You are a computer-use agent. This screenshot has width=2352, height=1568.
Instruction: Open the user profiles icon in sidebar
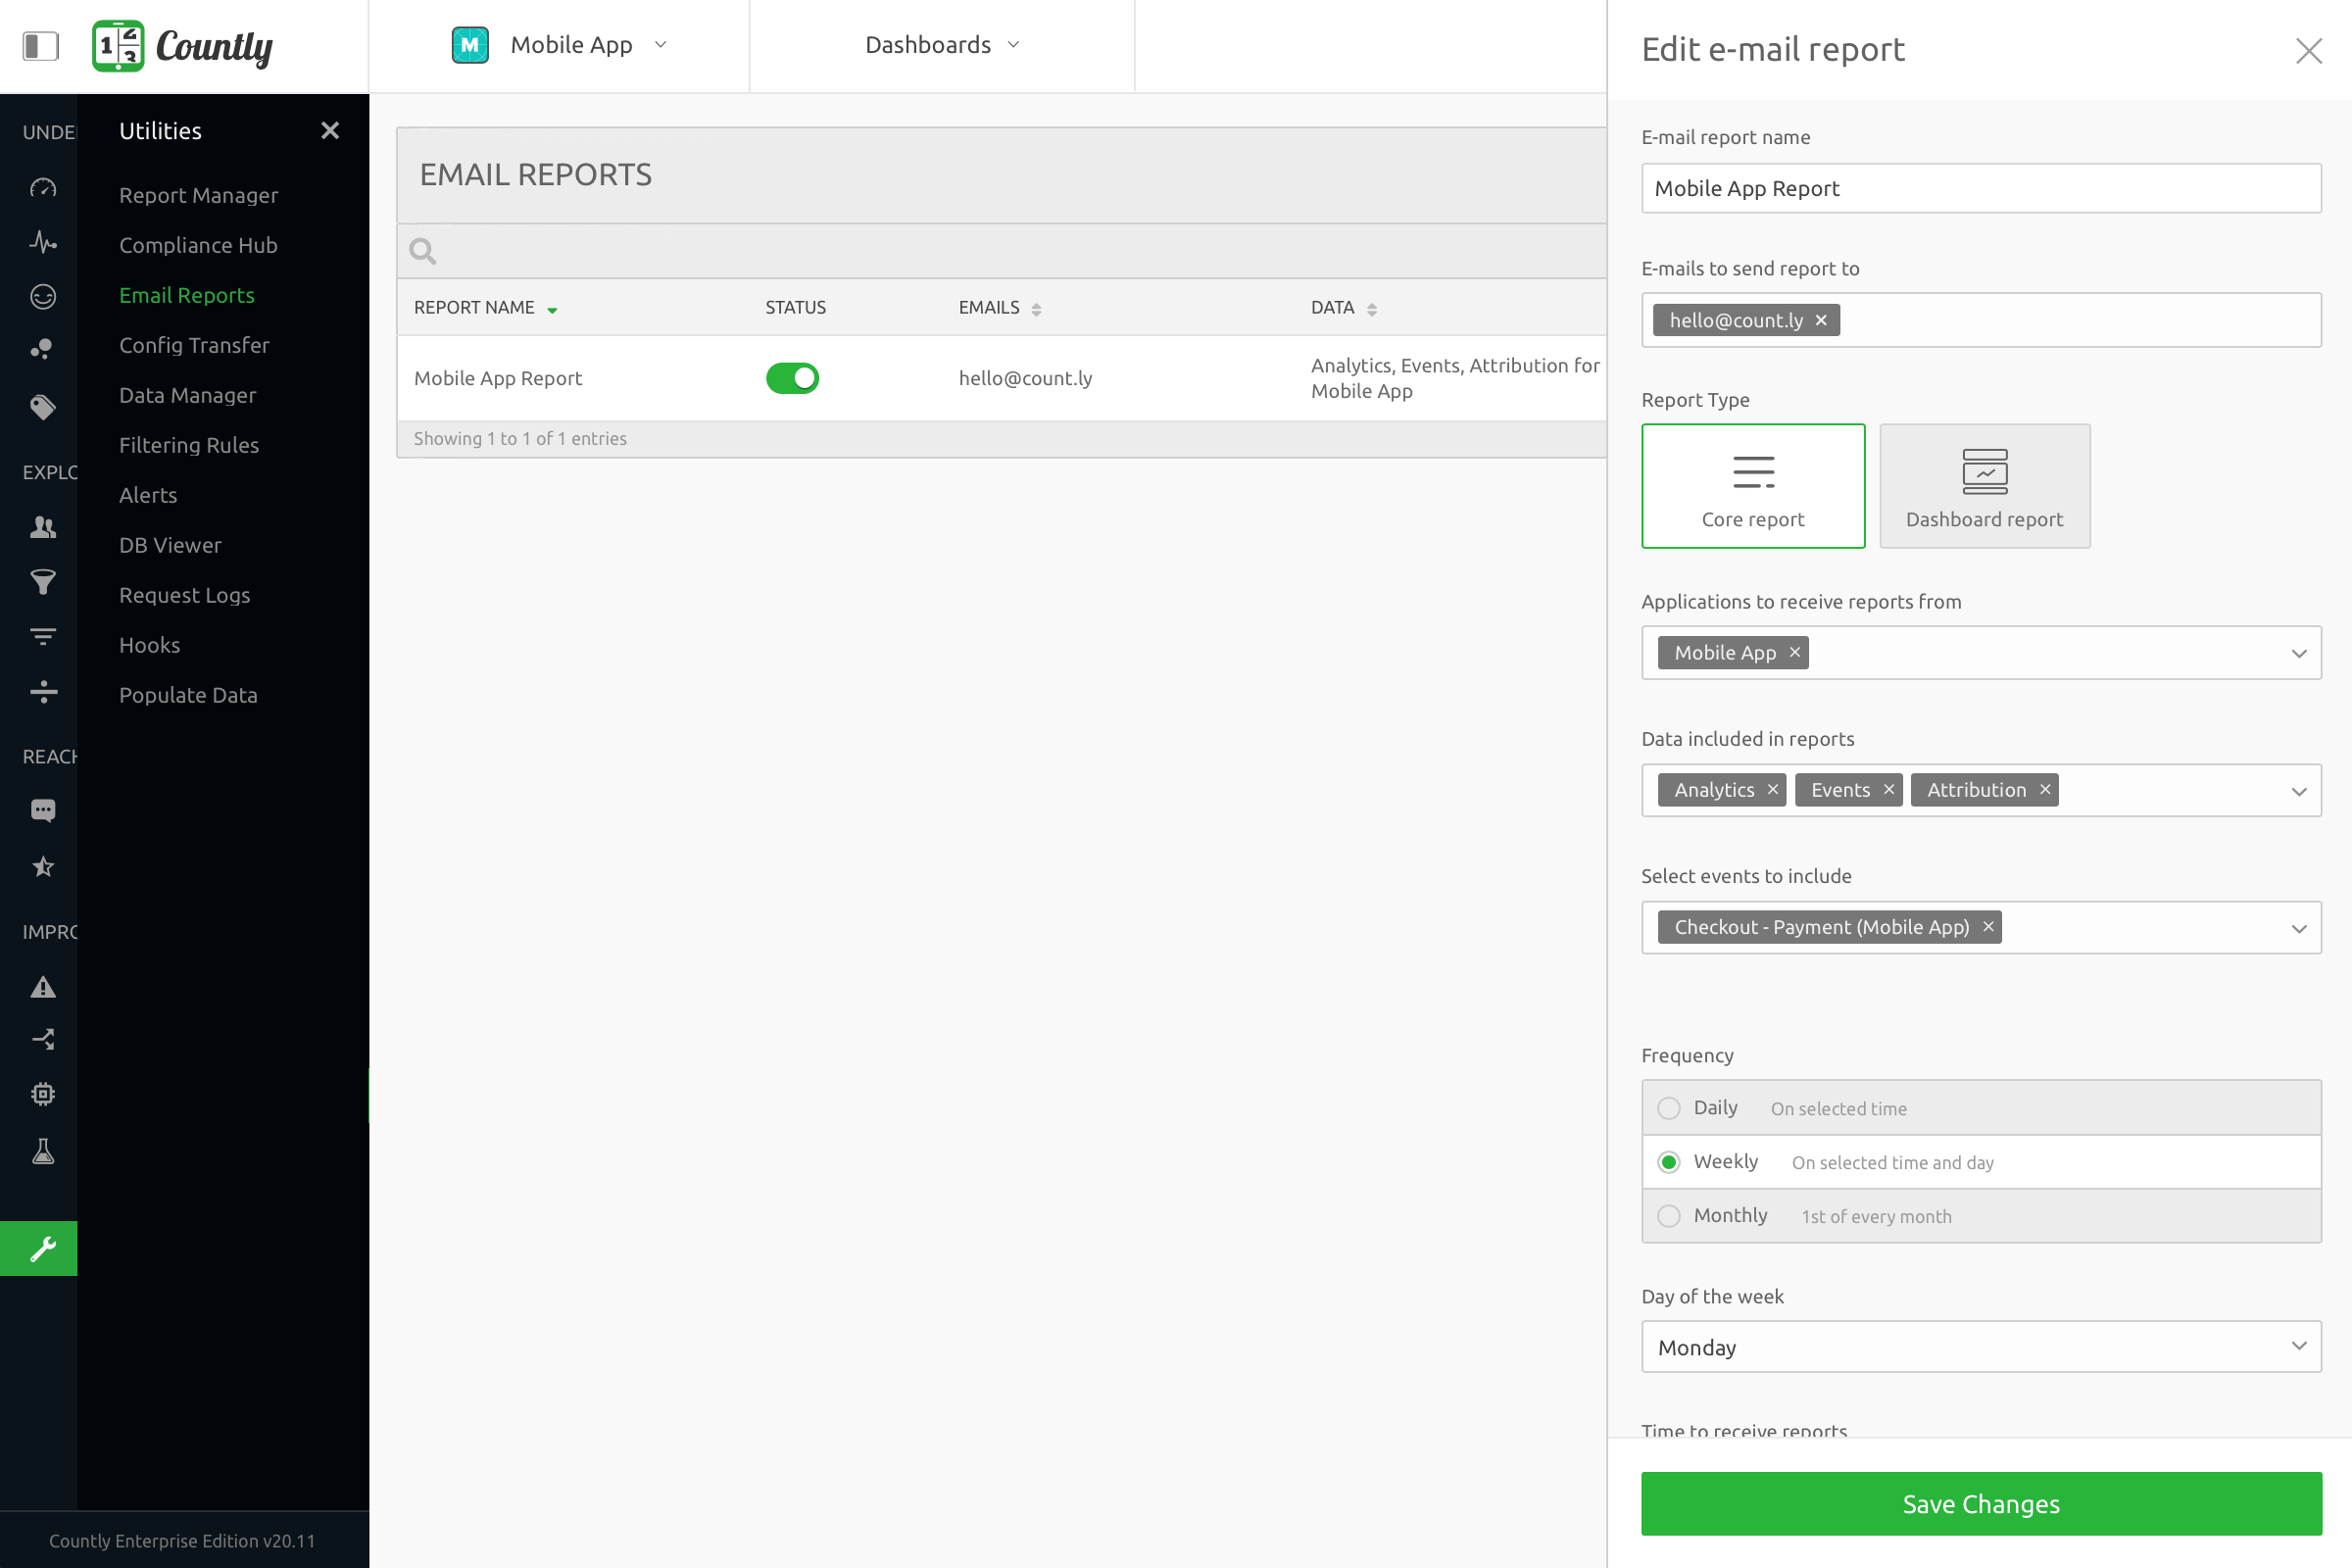click(42, 527)
